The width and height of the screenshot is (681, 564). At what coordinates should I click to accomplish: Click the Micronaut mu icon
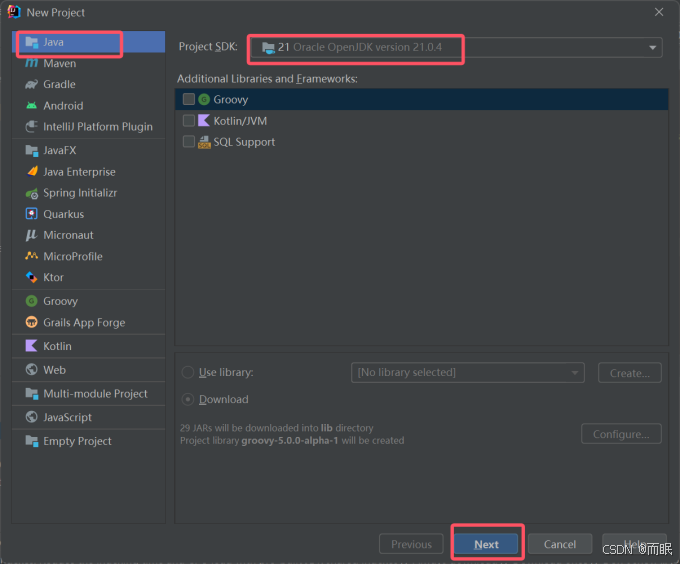click(x=32, y=235)
